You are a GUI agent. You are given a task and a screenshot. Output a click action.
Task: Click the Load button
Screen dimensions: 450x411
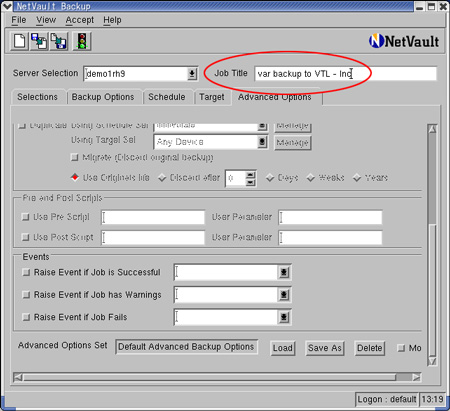pos(283,348)
